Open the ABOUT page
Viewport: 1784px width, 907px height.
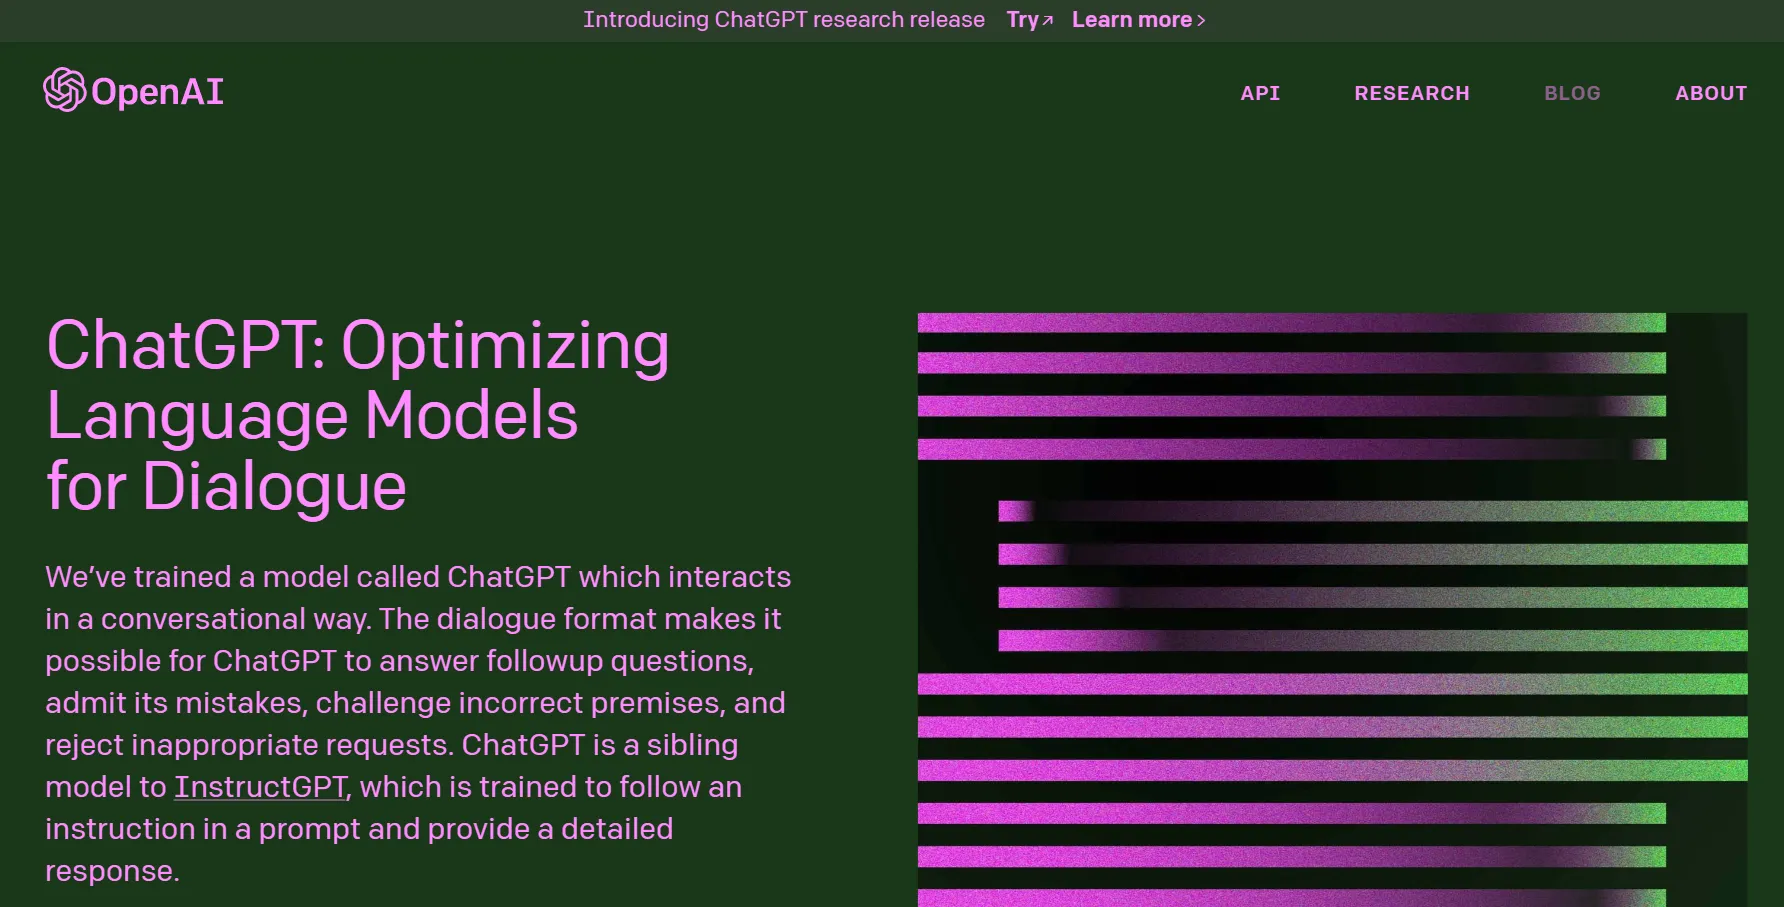(1710, 93)
